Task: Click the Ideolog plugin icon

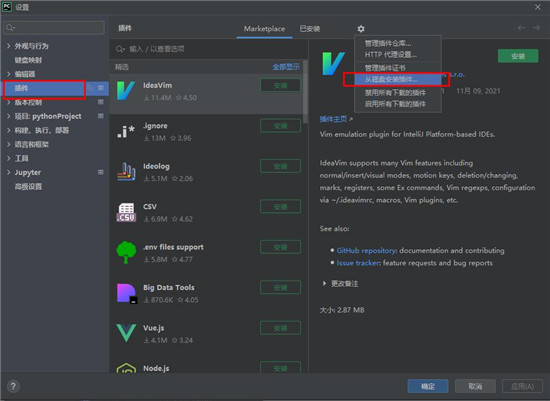Action: (126, 172)
